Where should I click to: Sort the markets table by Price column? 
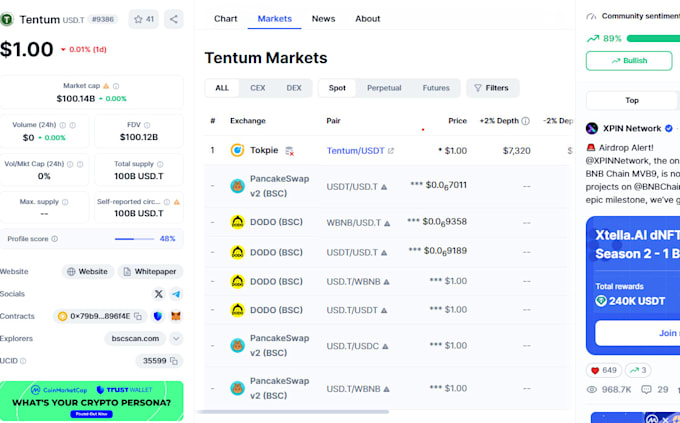457,121
